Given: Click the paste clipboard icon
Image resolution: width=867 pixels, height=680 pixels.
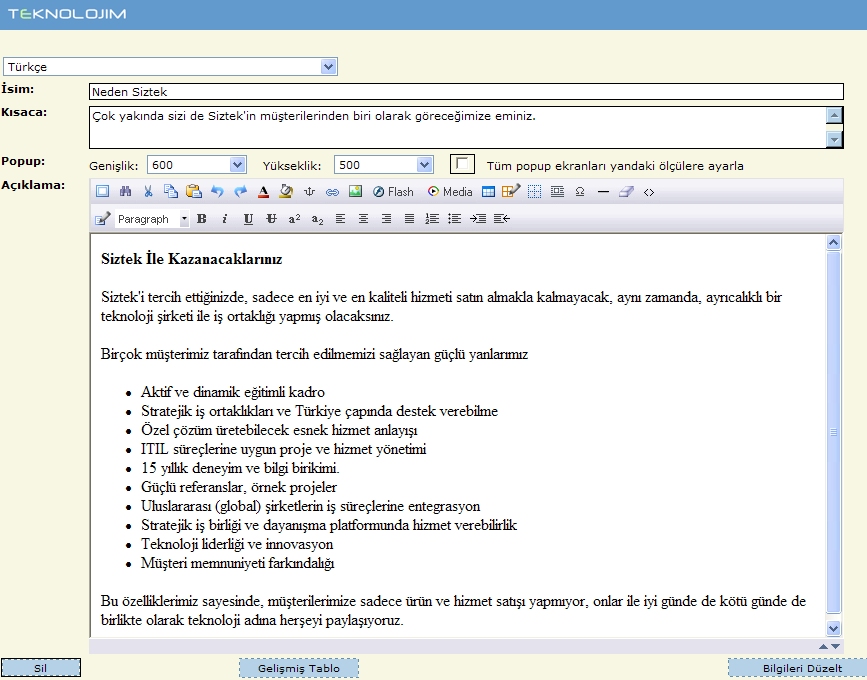Looking at the screenshot, I should [194, 192].
